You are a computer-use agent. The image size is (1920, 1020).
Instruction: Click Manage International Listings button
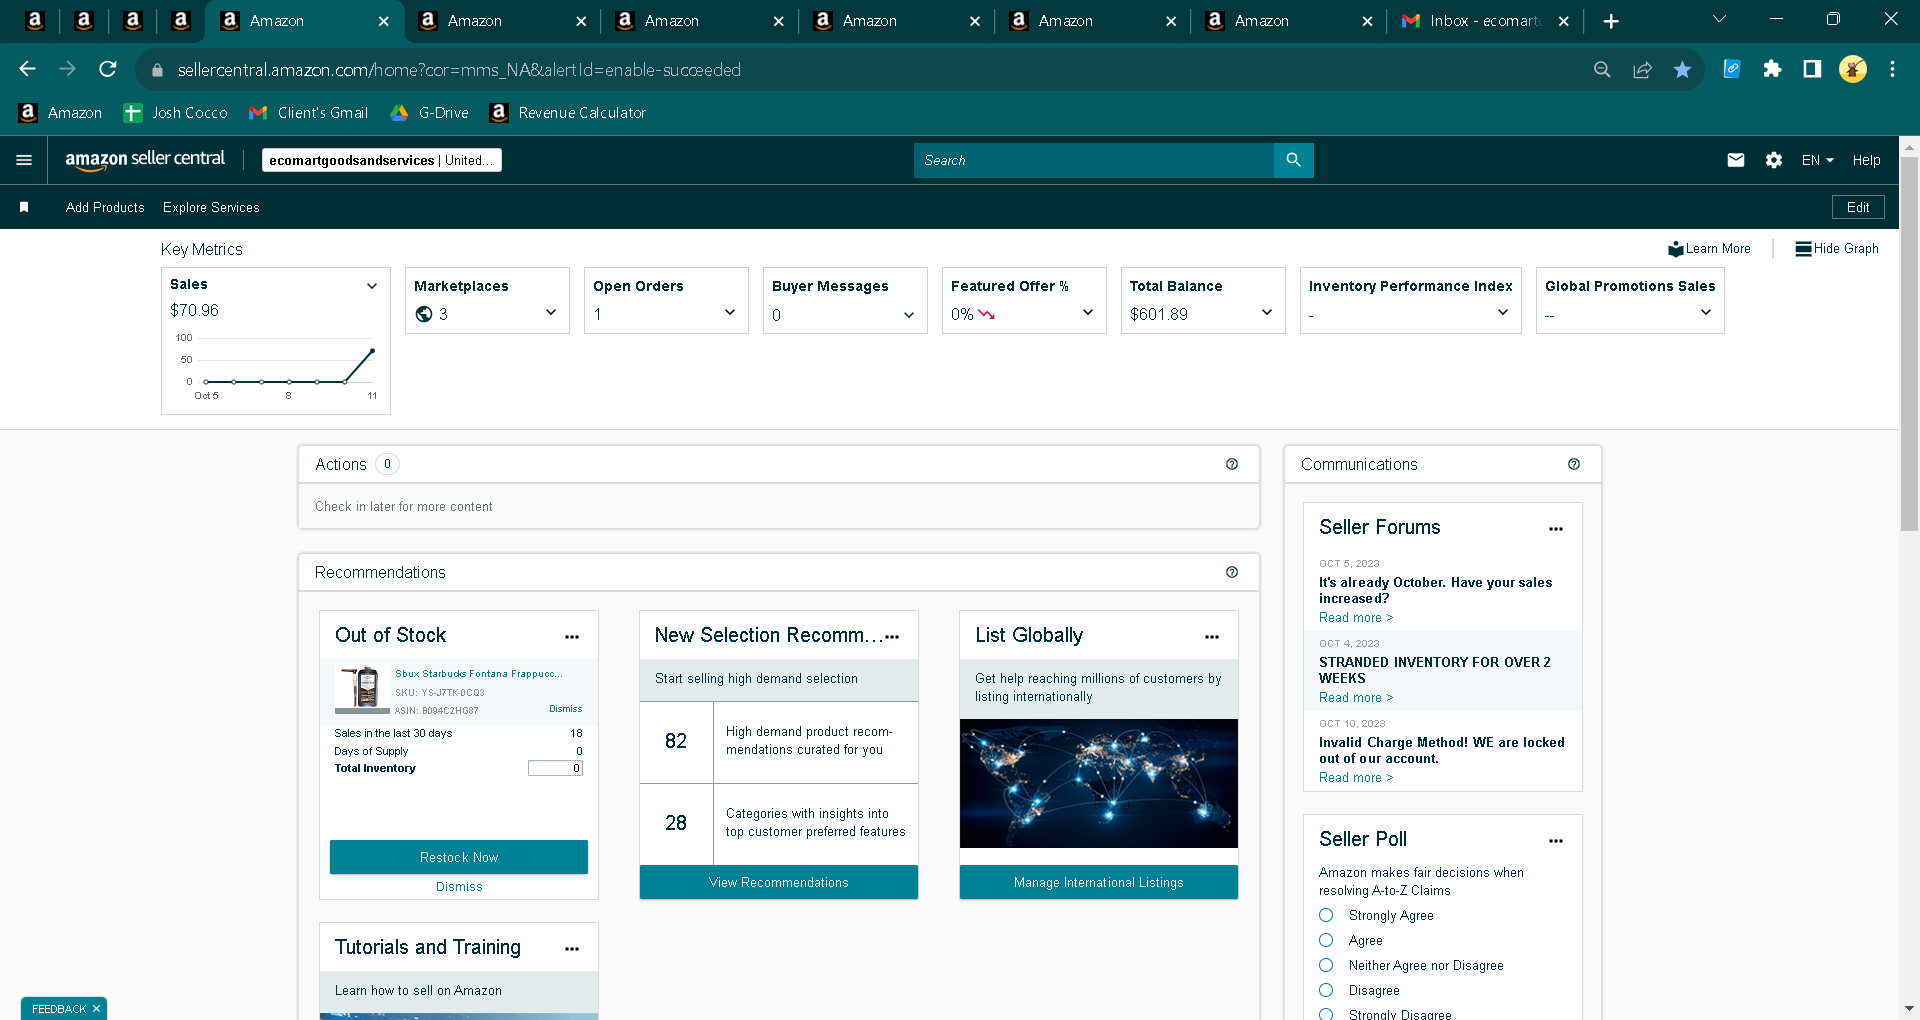click(x=1099, y=882)
